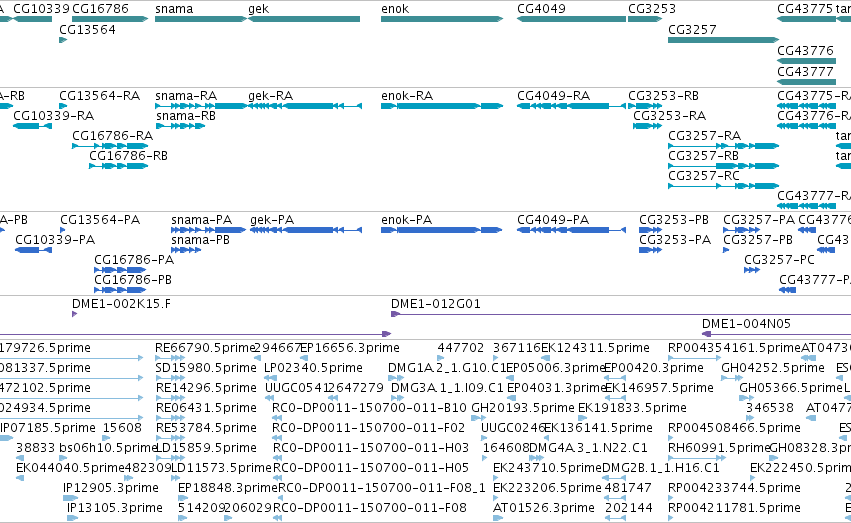Click the DME1-002K15.F clone label
Image resolution: width=851 pixels, height=523 pixels.
point(122,304)
